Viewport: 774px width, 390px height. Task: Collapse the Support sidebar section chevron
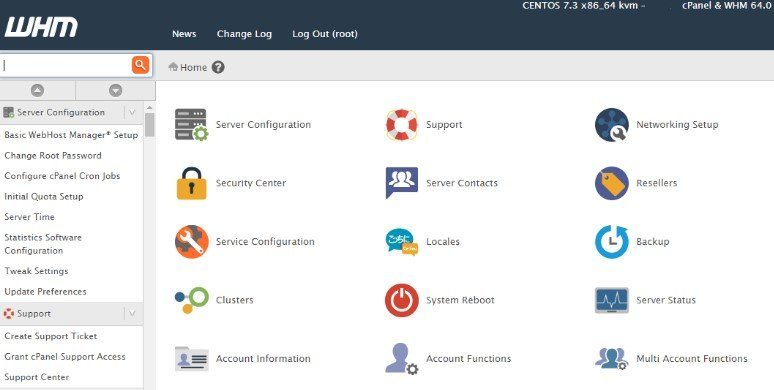click(132, 313)
